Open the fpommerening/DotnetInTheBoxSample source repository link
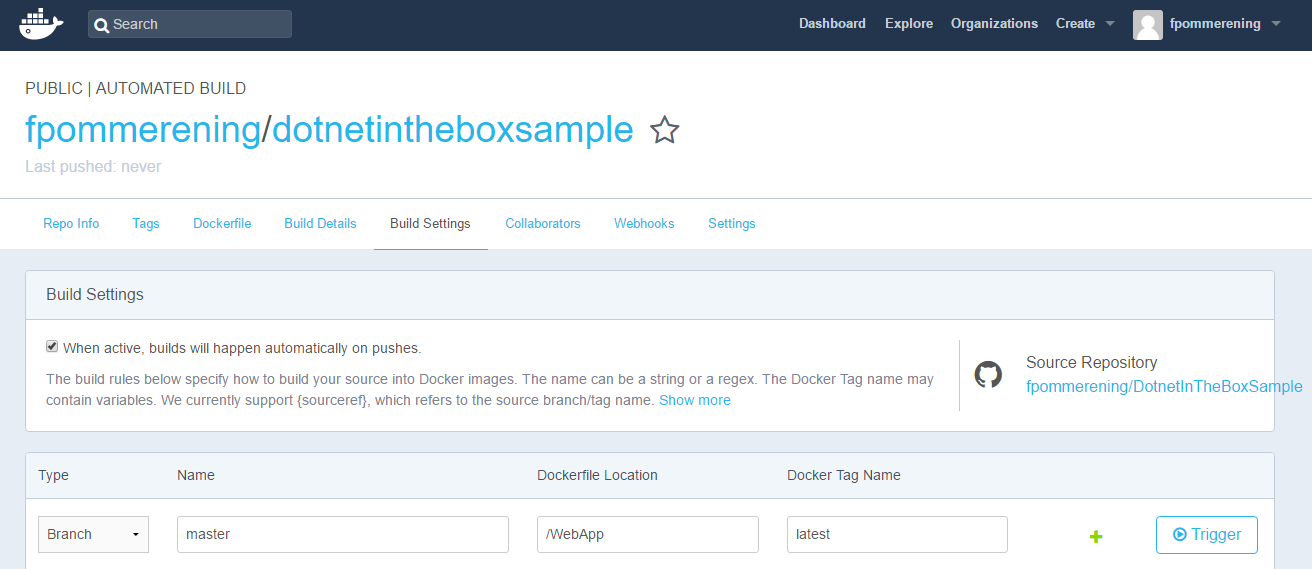This screenshot has height=569, width=1312. tap(1164, 386)
